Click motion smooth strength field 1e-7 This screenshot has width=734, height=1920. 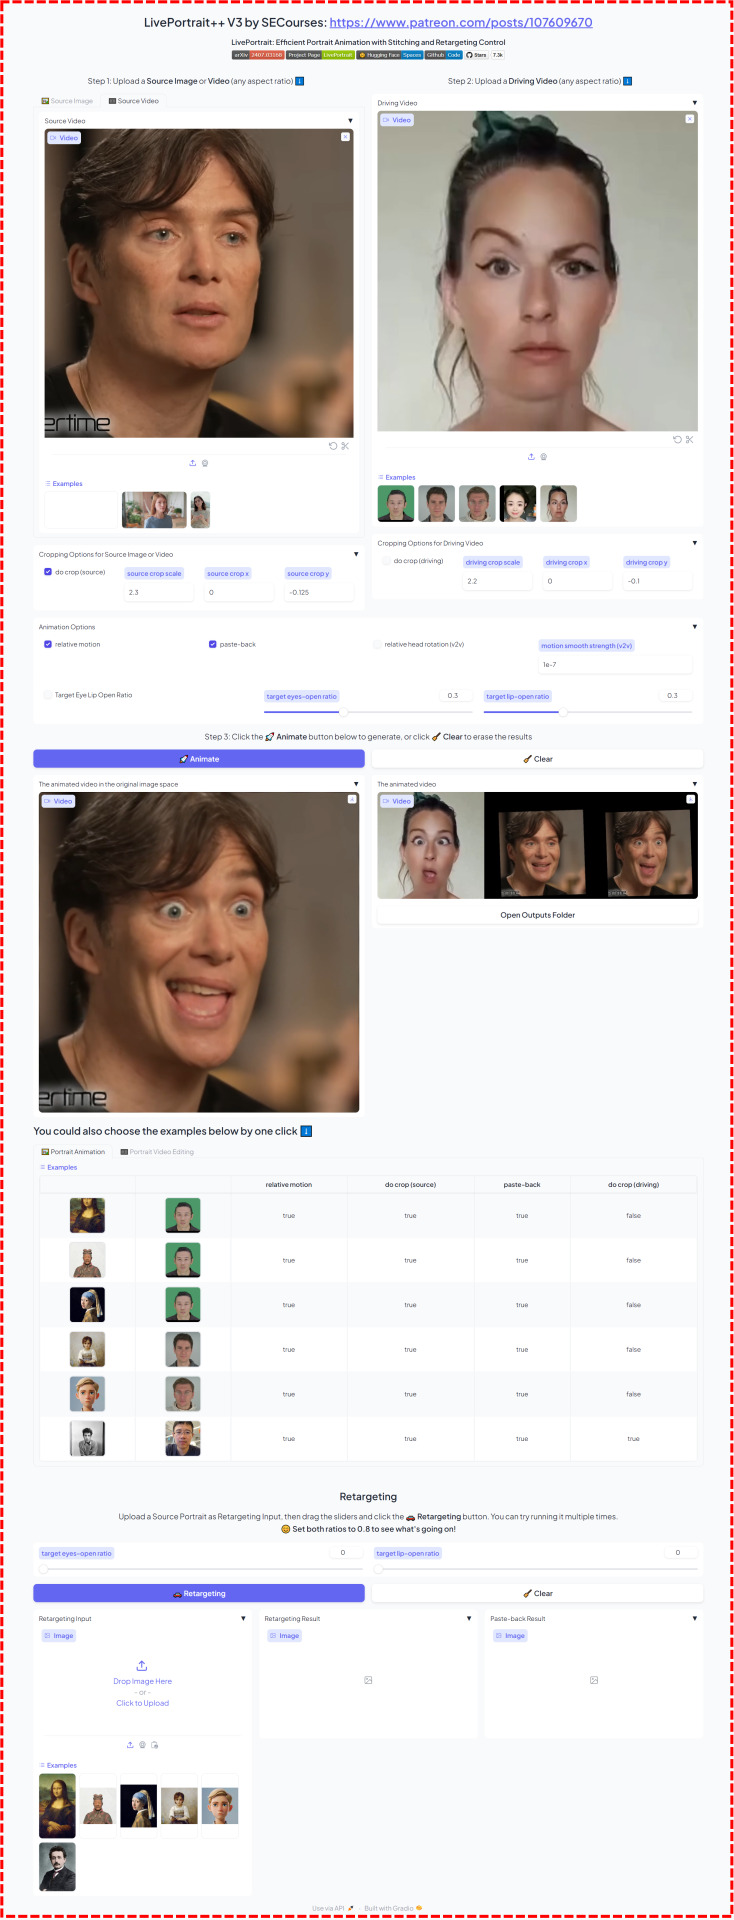point(615,664)
